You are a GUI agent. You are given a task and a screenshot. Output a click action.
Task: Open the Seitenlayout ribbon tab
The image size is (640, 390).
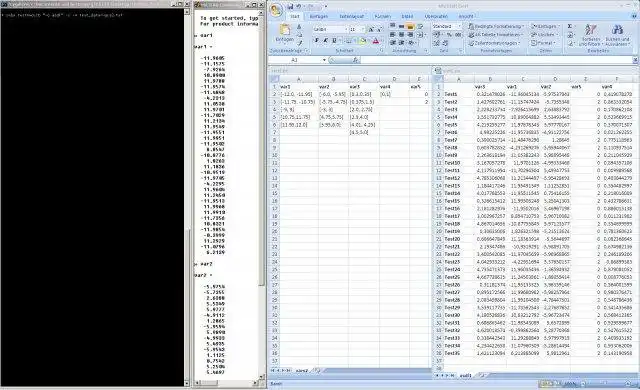pyautogui.click(x=351, y=16)
